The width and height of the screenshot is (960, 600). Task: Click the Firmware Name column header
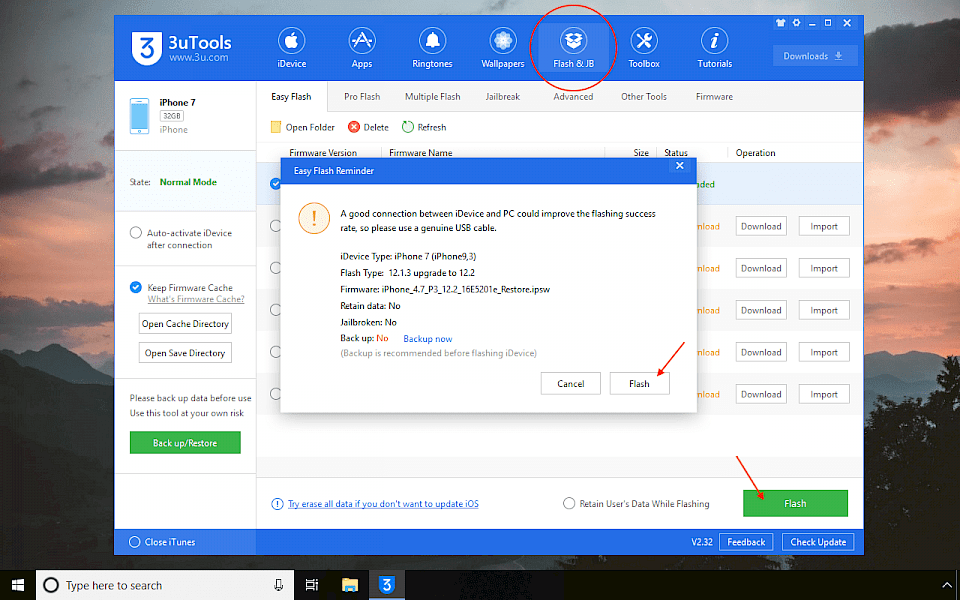[x=421, y=153]
